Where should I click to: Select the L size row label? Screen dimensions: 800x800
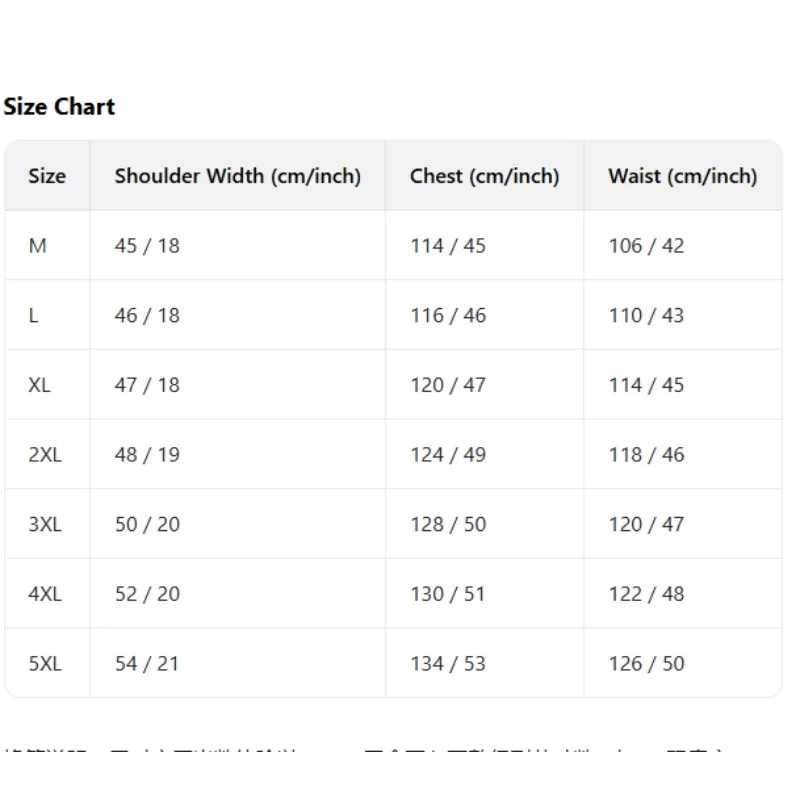point(34,315)
